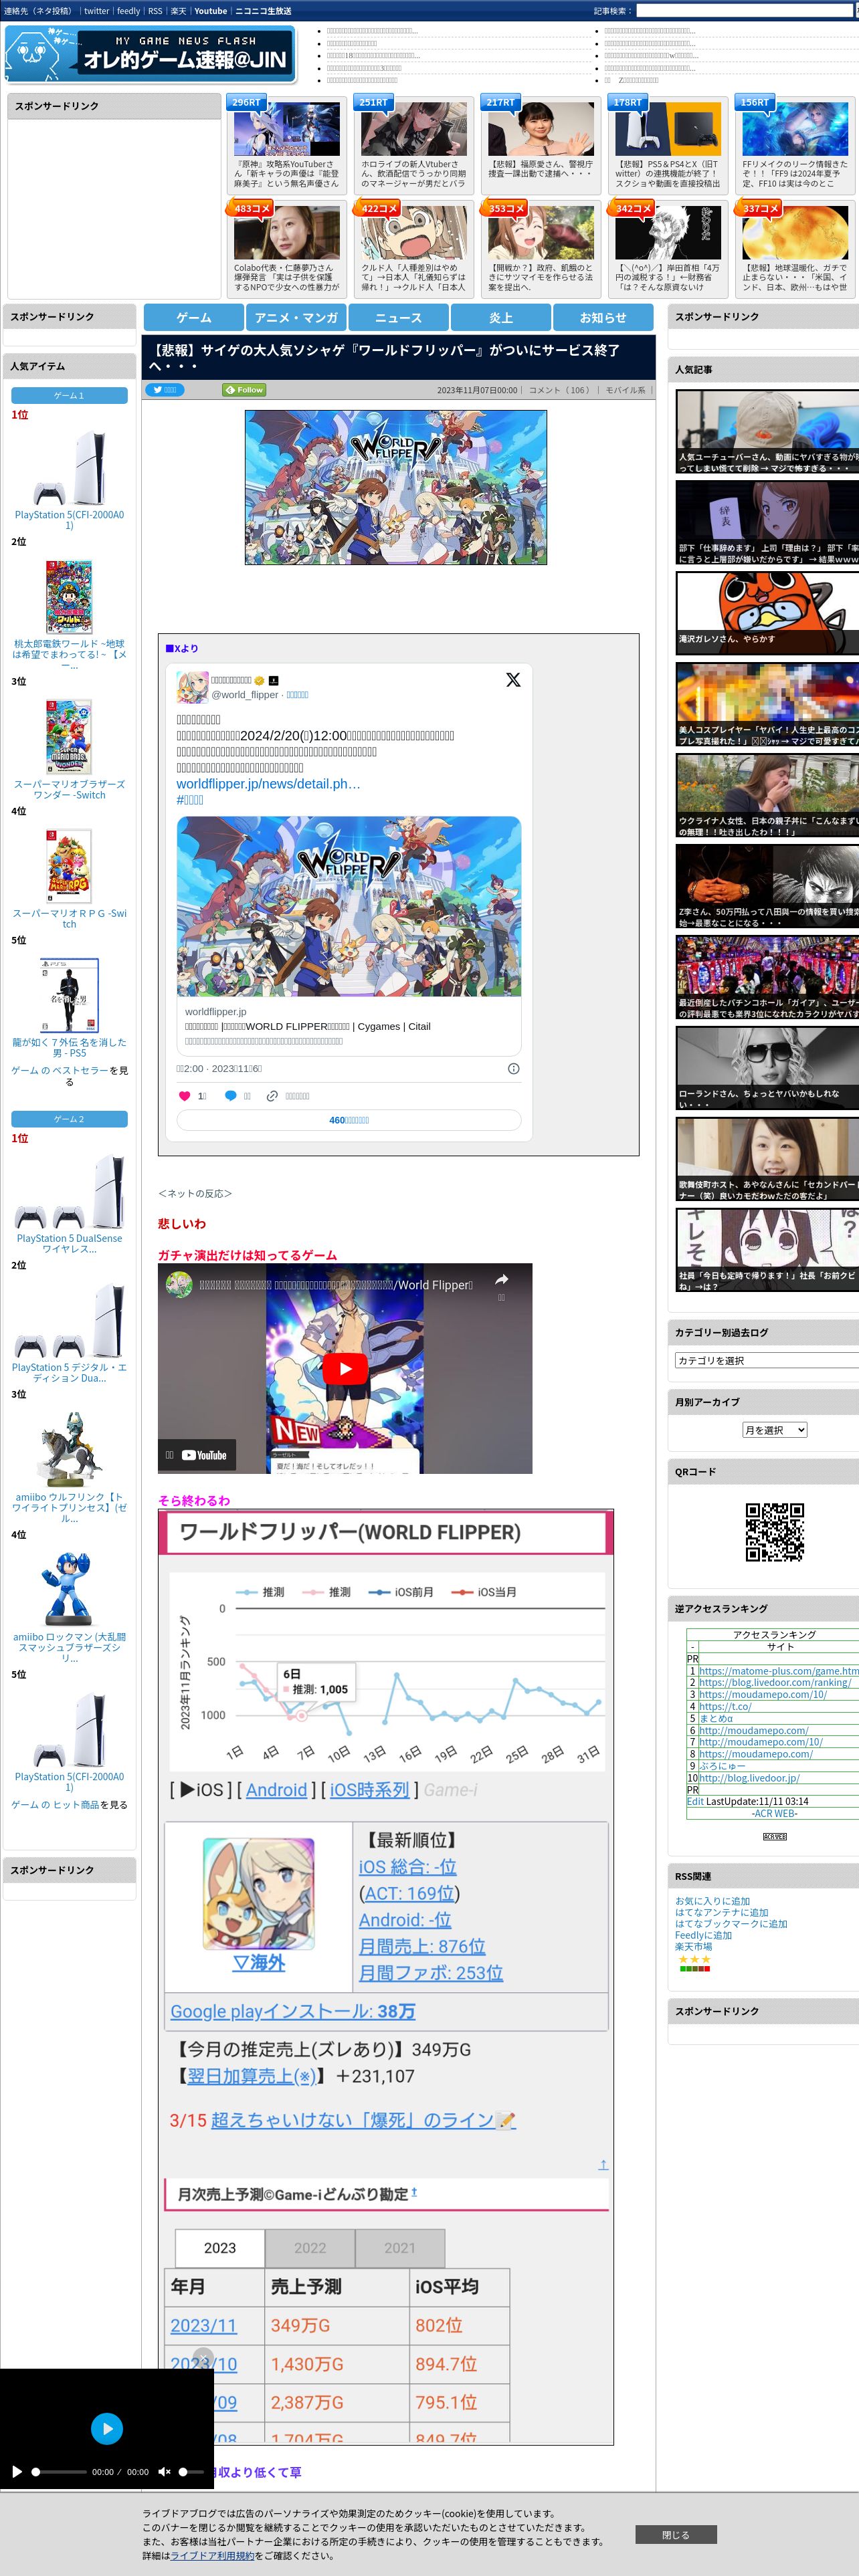Open the ゲーム navigation tab
Screen dimensions: 859x2576
coord(194,317)
